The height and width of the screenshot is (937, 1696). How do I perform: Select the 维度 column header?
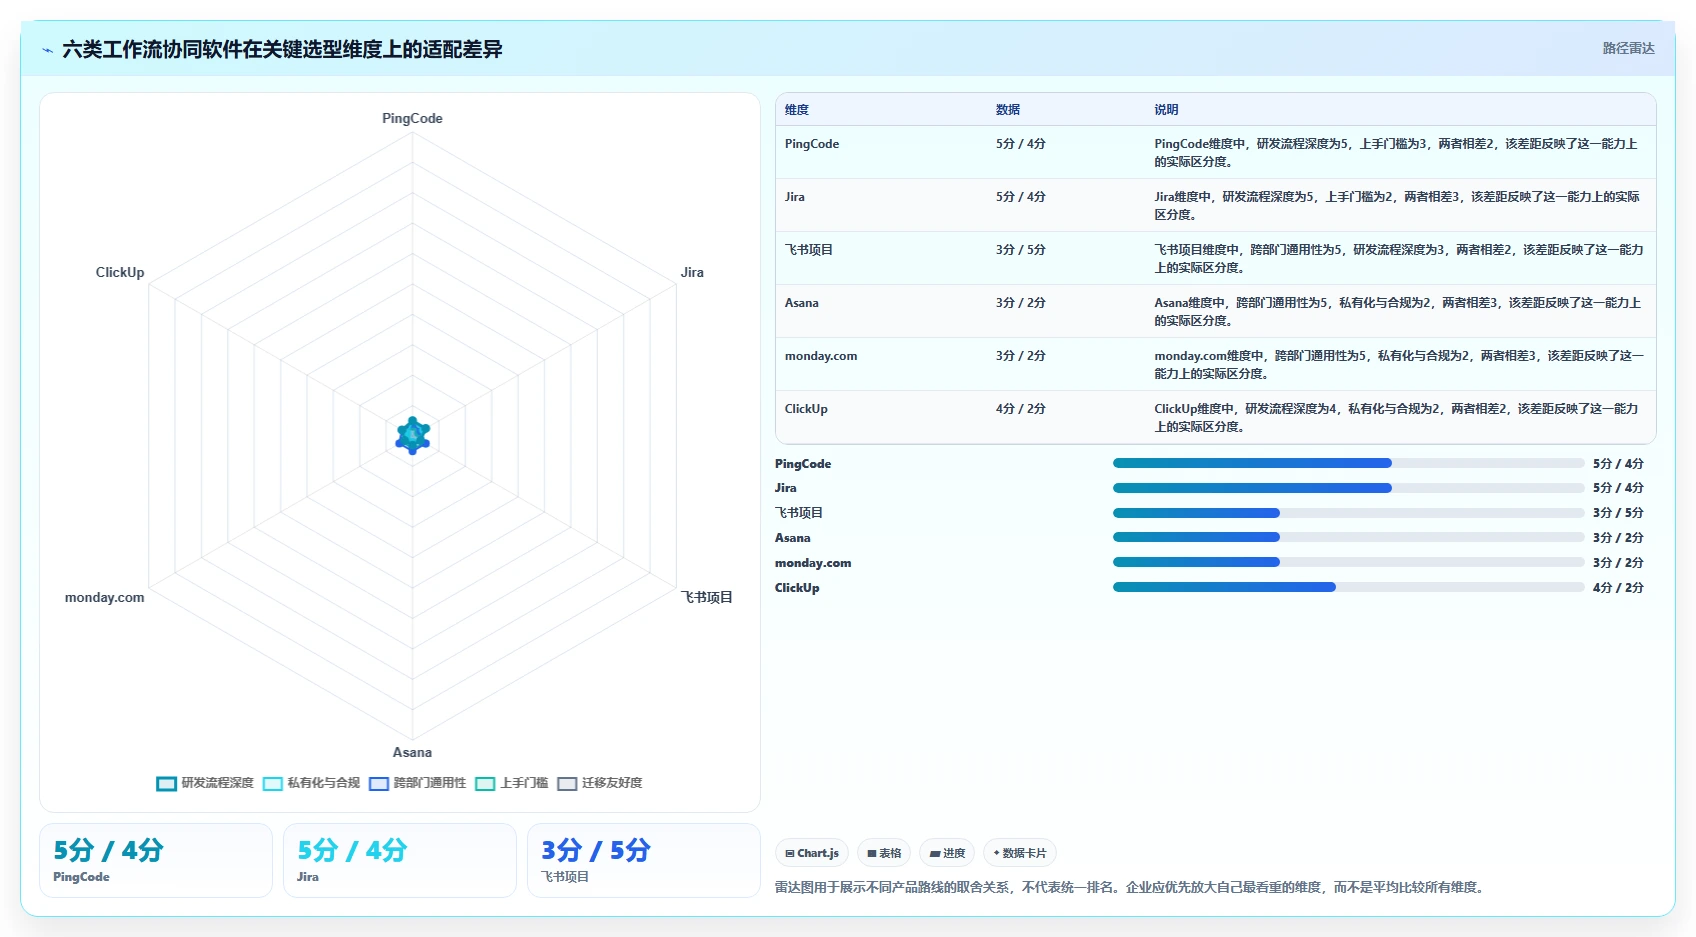797,110
